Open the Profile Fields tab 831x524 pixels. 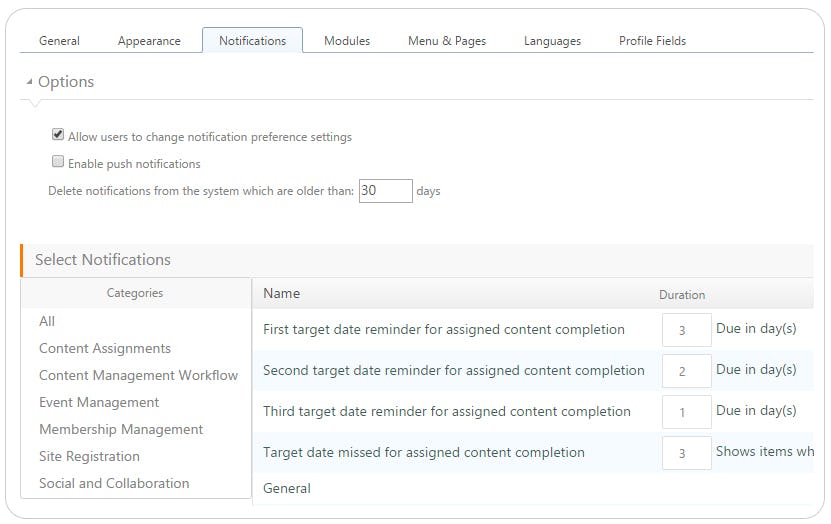[652, 41]
